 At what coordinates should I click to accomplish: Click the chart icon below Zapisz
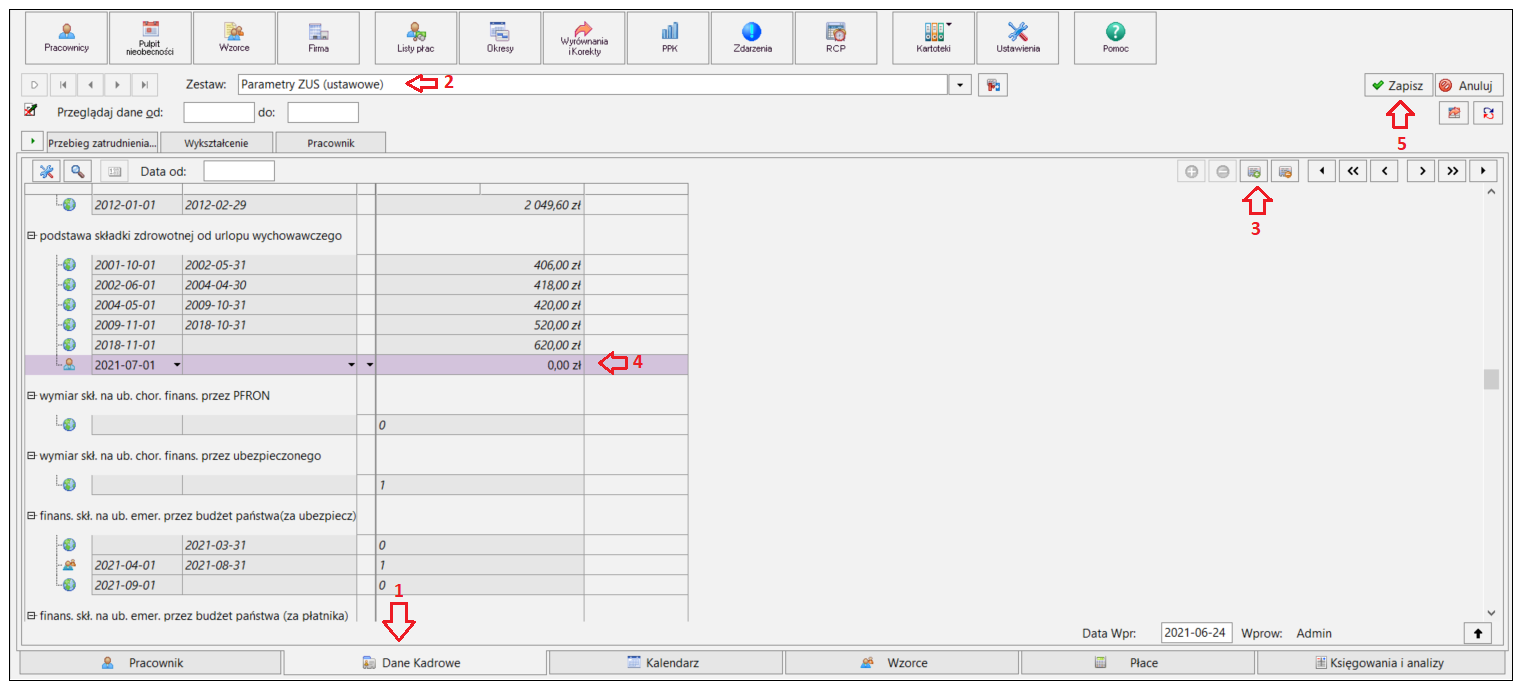click(1454, 113)
